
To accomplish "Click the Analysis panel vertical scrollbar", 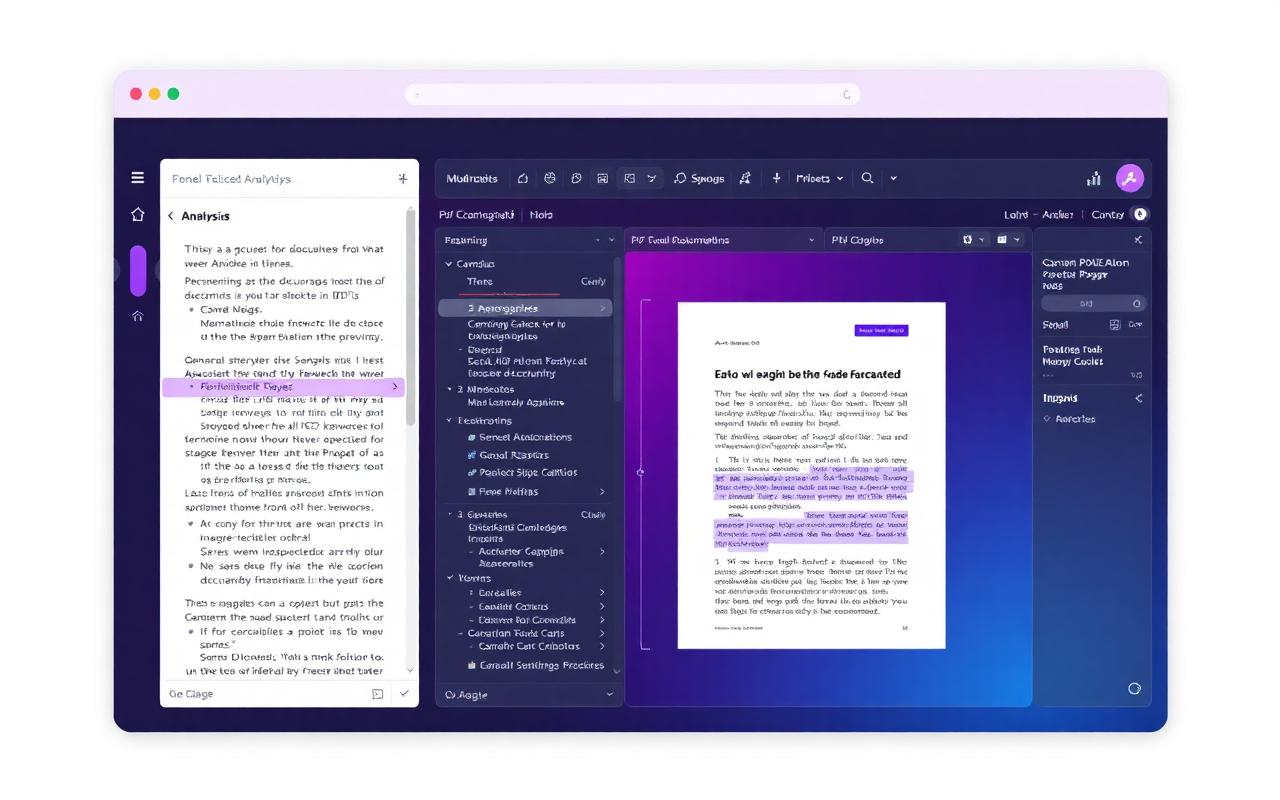I will tap(410, 320).
